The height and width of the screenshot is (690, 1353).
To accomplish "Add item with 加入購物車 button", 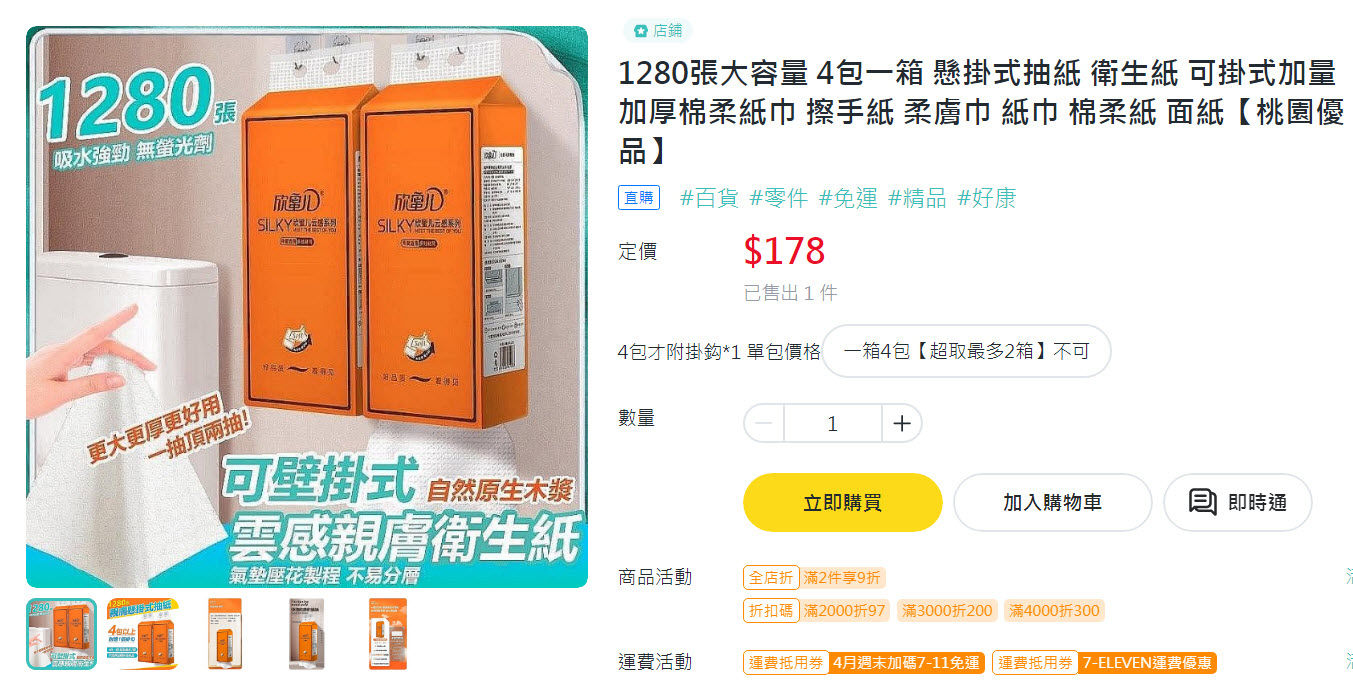I will [x=1052, y=502].
